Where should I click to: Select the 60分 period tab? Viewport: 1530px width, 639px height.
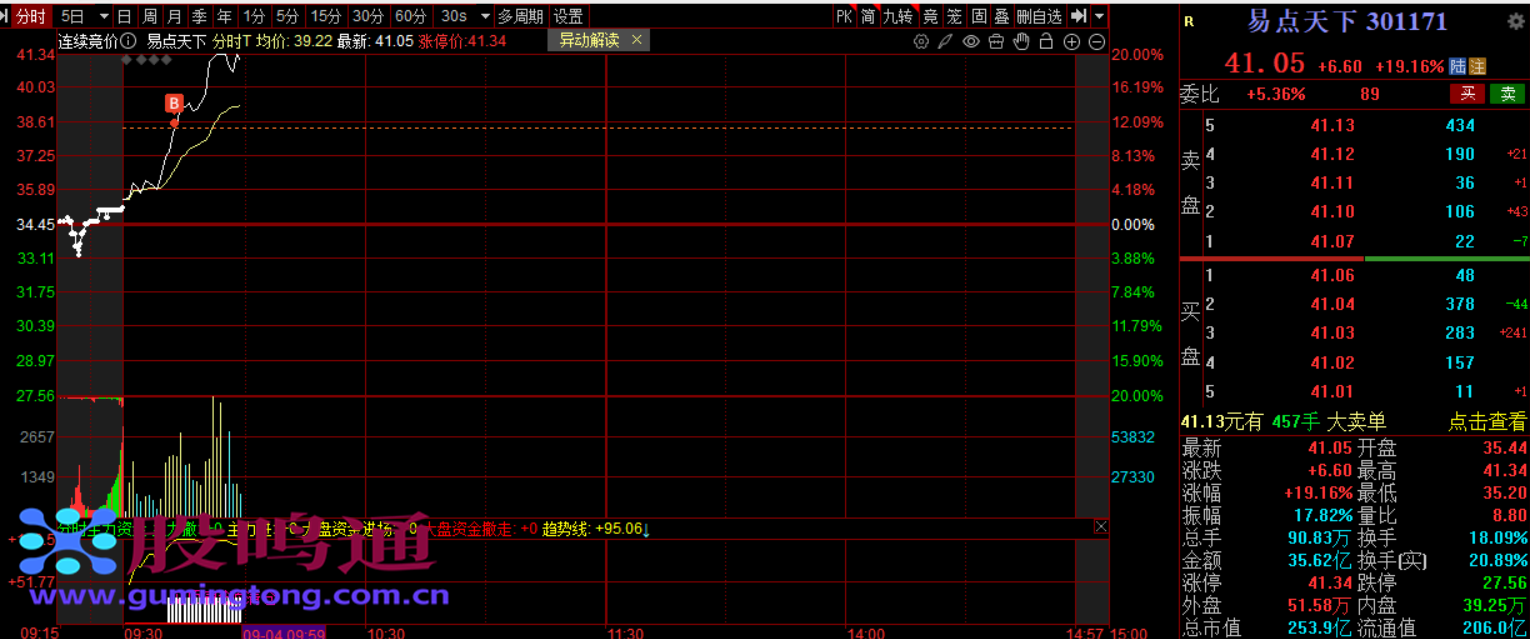pyautogui.click(x=409, y=16)
